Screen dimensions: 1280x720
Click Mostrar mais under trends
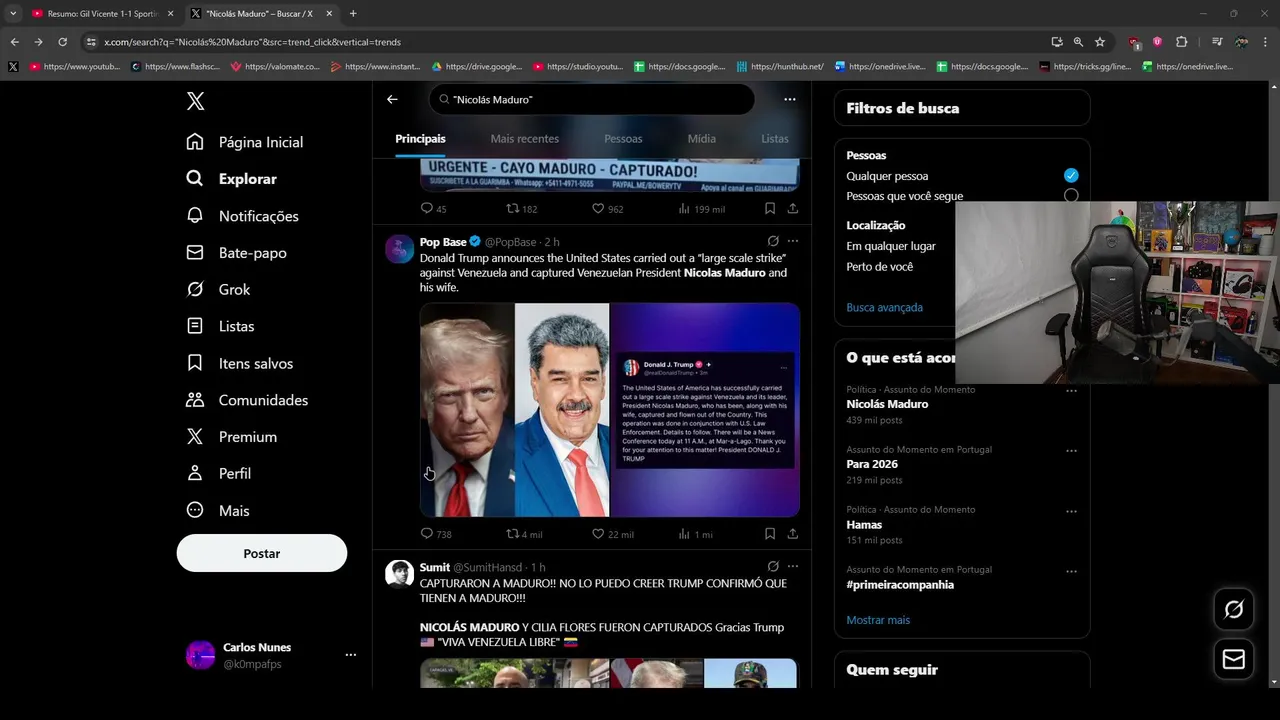[878, 620]
